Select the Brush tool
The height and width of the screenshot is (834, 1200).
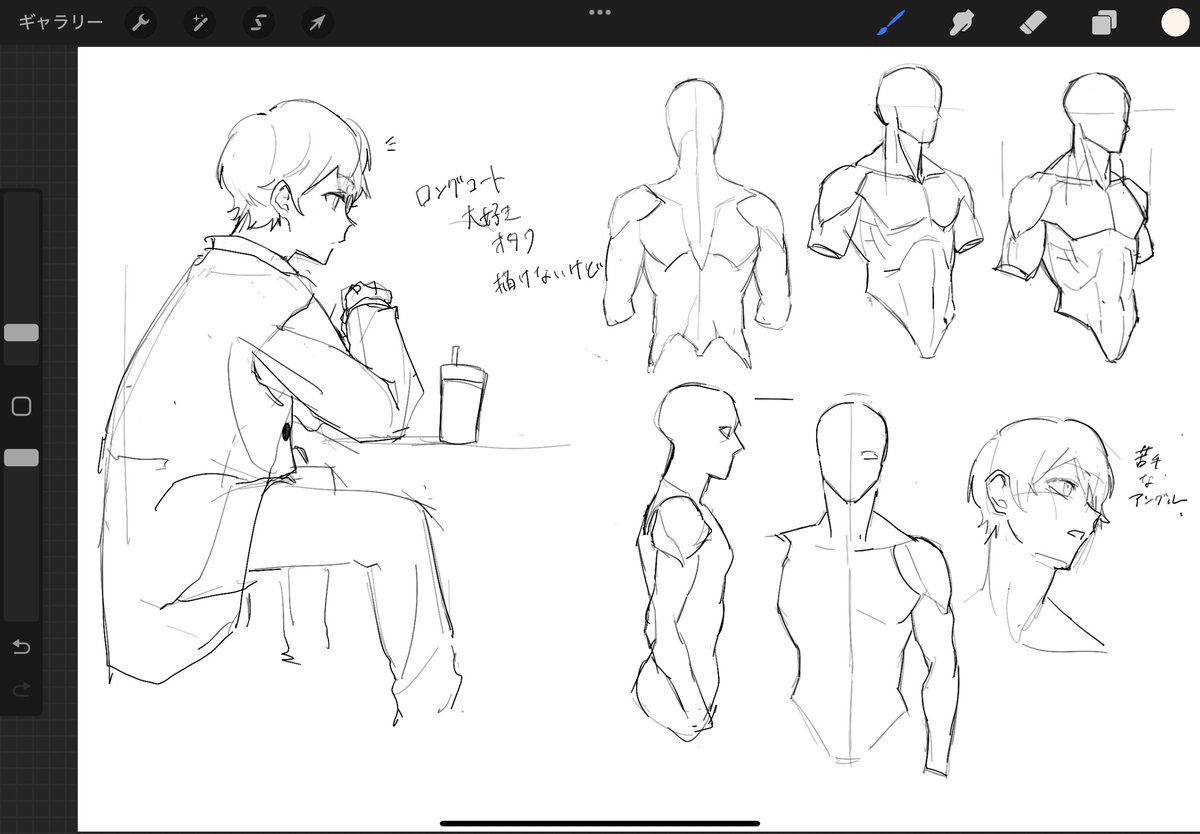890,22
